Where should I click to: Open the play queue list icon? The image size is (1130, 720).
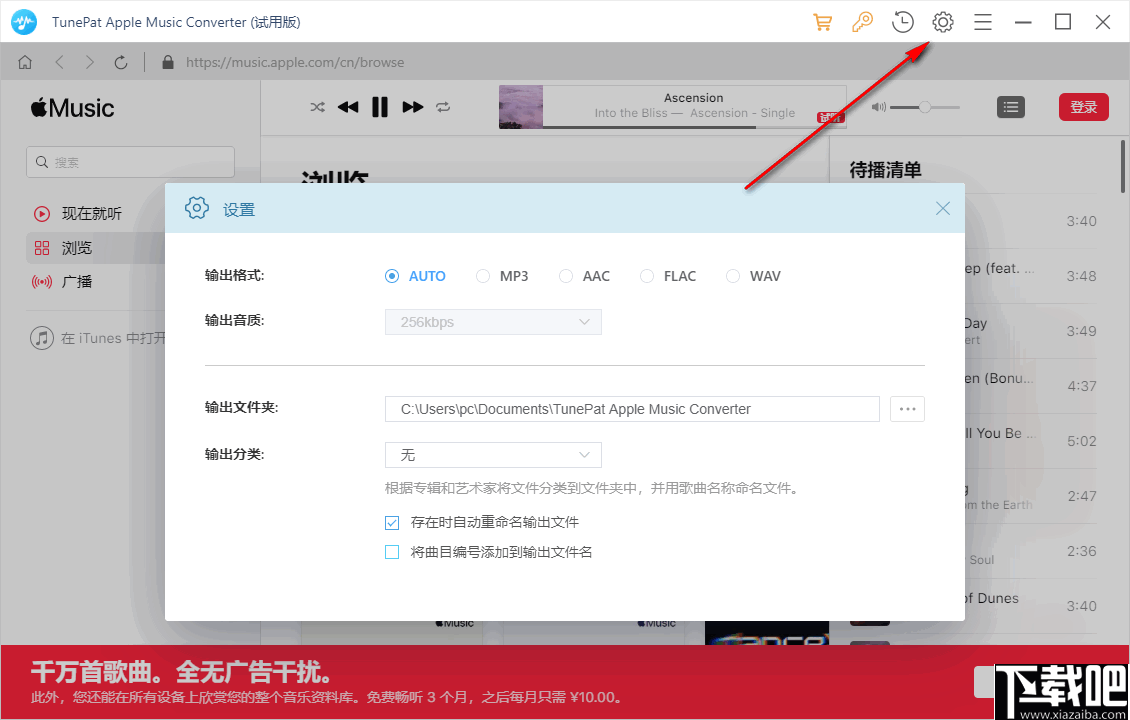pos(1010,107)
